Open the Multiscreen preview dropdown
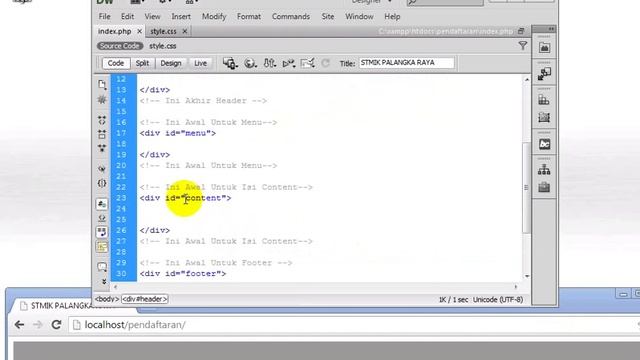640x360 pixels. coord(230,63)
